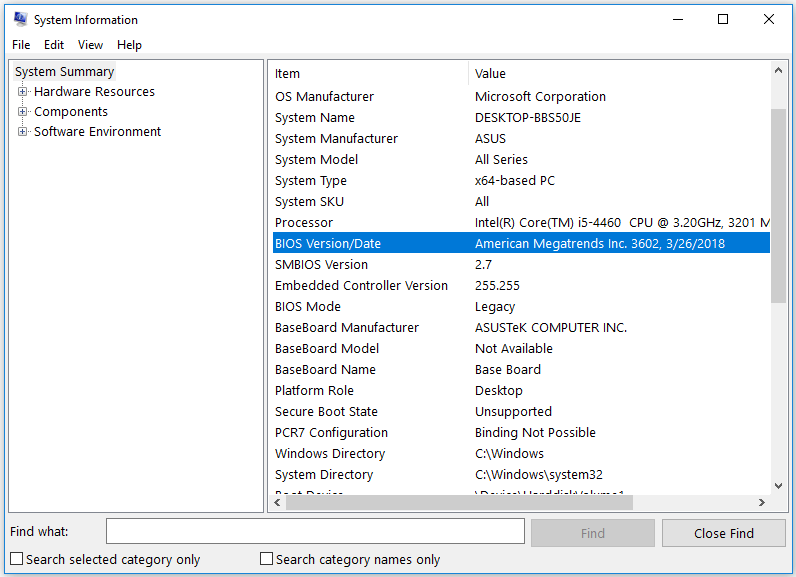Maximize the System Information window
796x577 pixels.
pyautogui.click(x=723, y=19)
